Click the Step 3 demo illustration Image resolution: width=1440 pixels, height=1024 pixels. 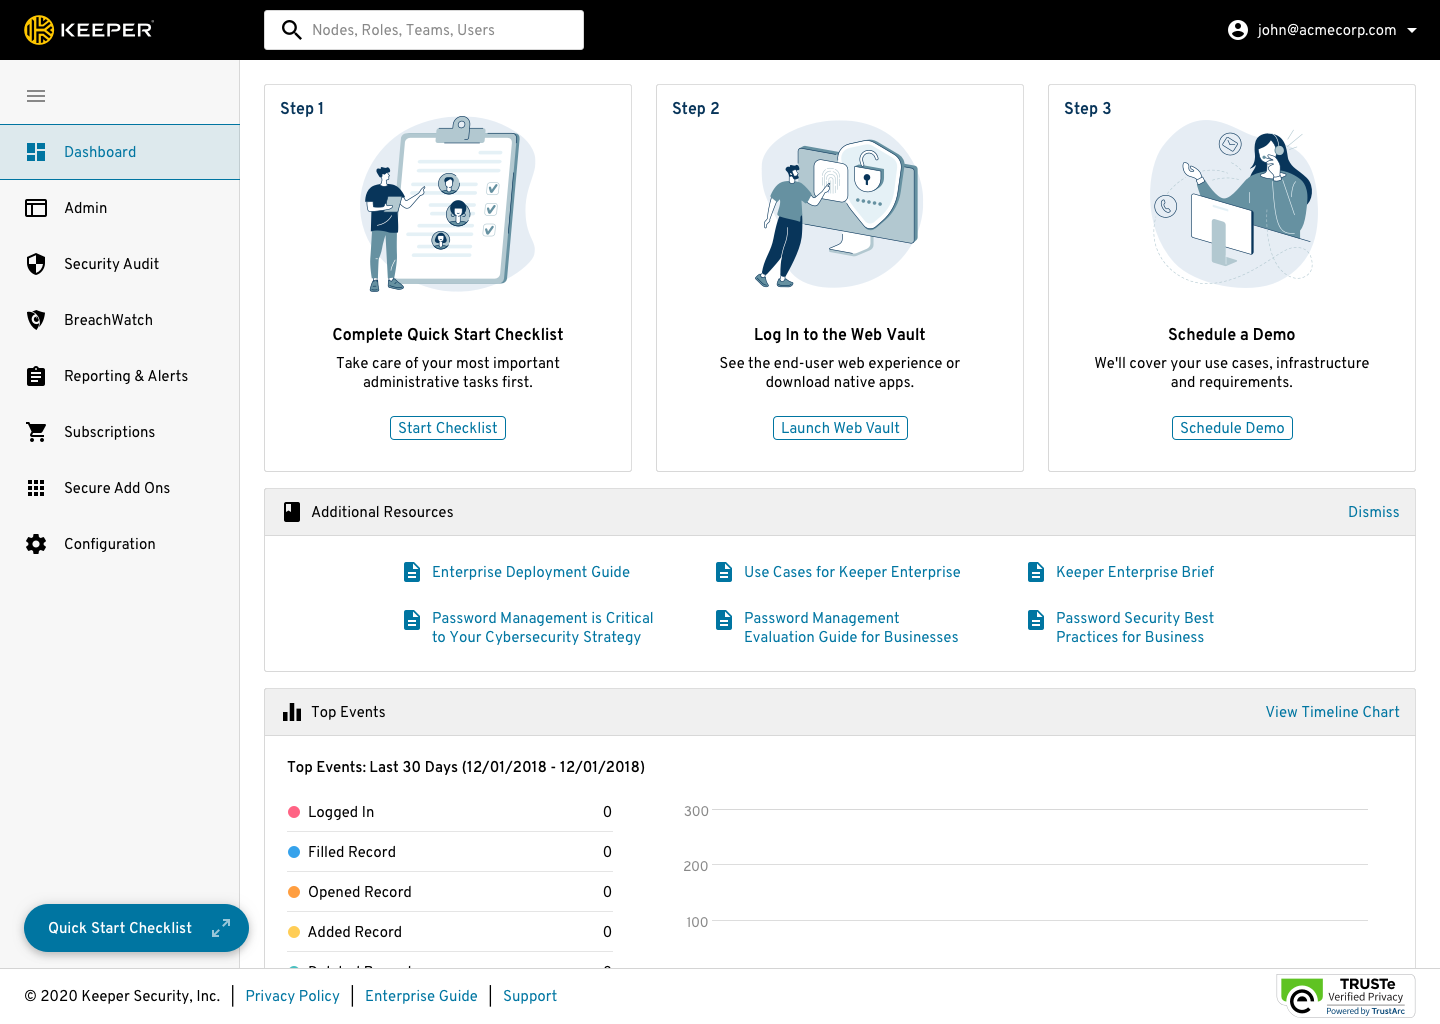[x=1232, y=204]
